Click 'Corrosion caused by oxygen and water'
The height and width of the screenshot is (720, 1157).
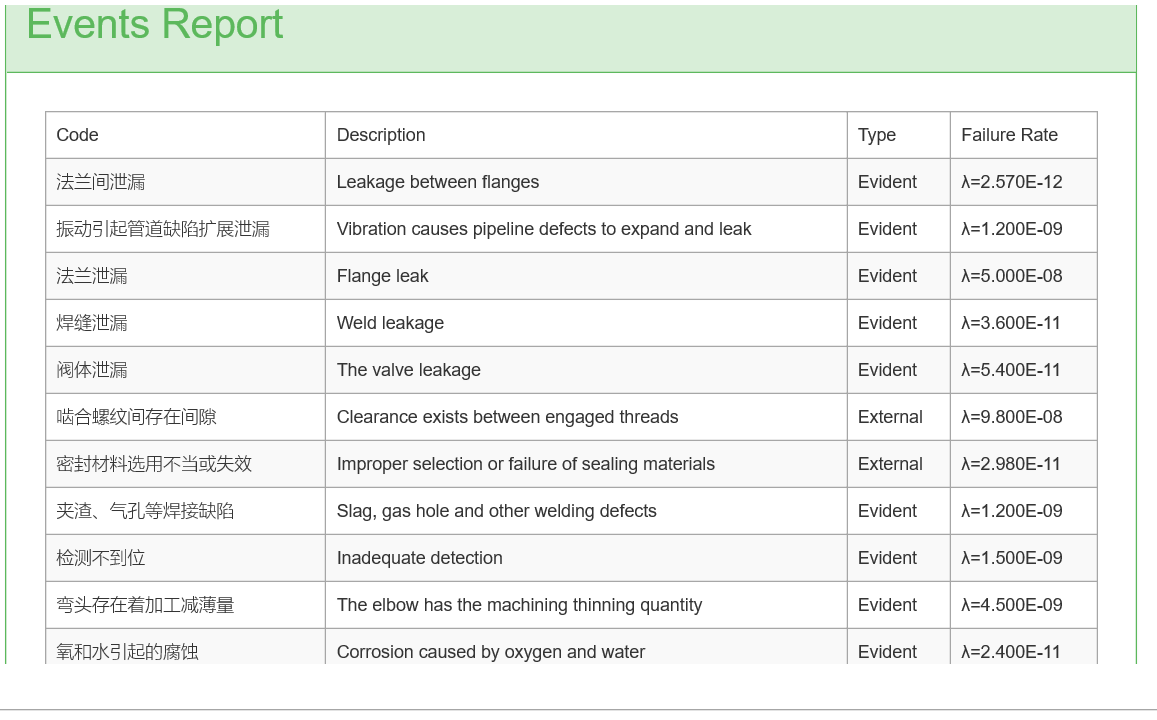[x=491, y=652]
